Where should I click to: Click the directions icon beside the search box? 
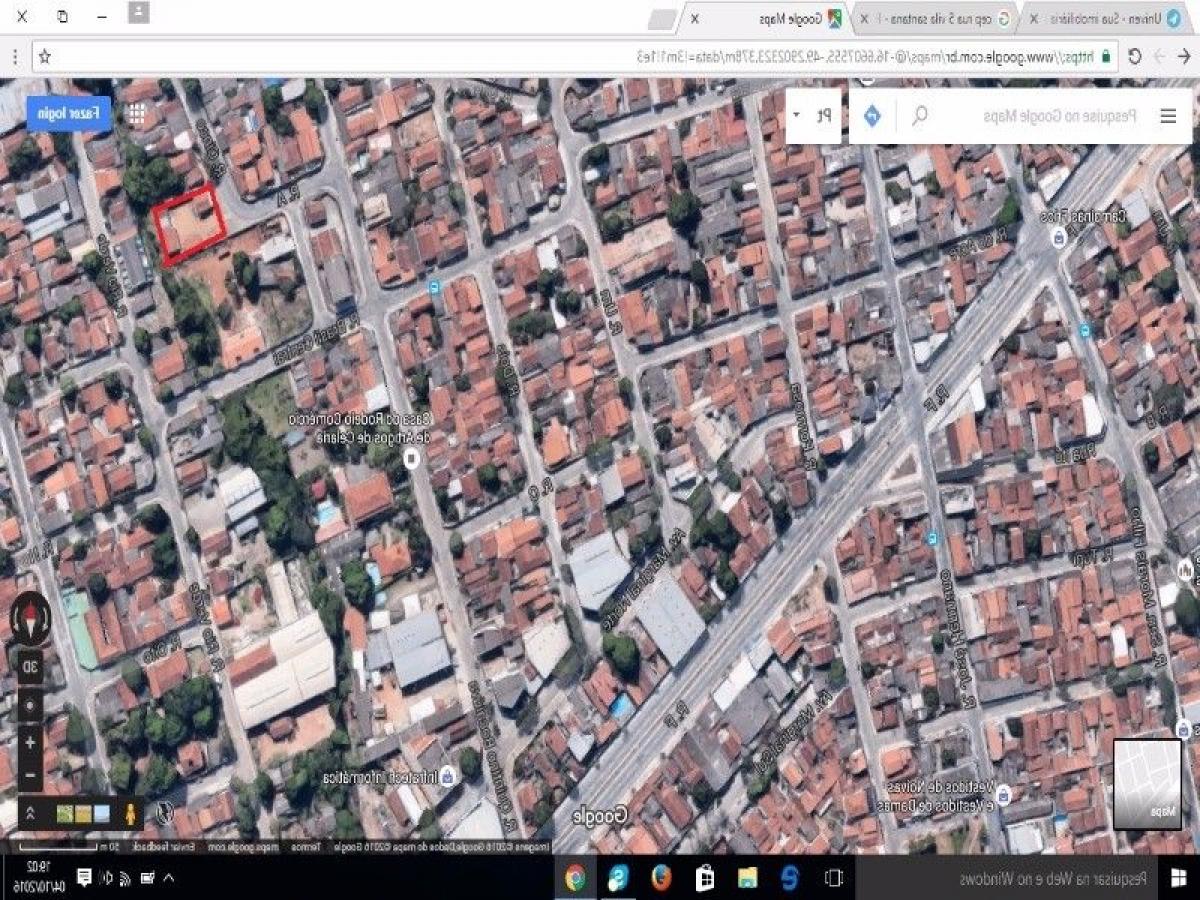(x=872, y=115)
